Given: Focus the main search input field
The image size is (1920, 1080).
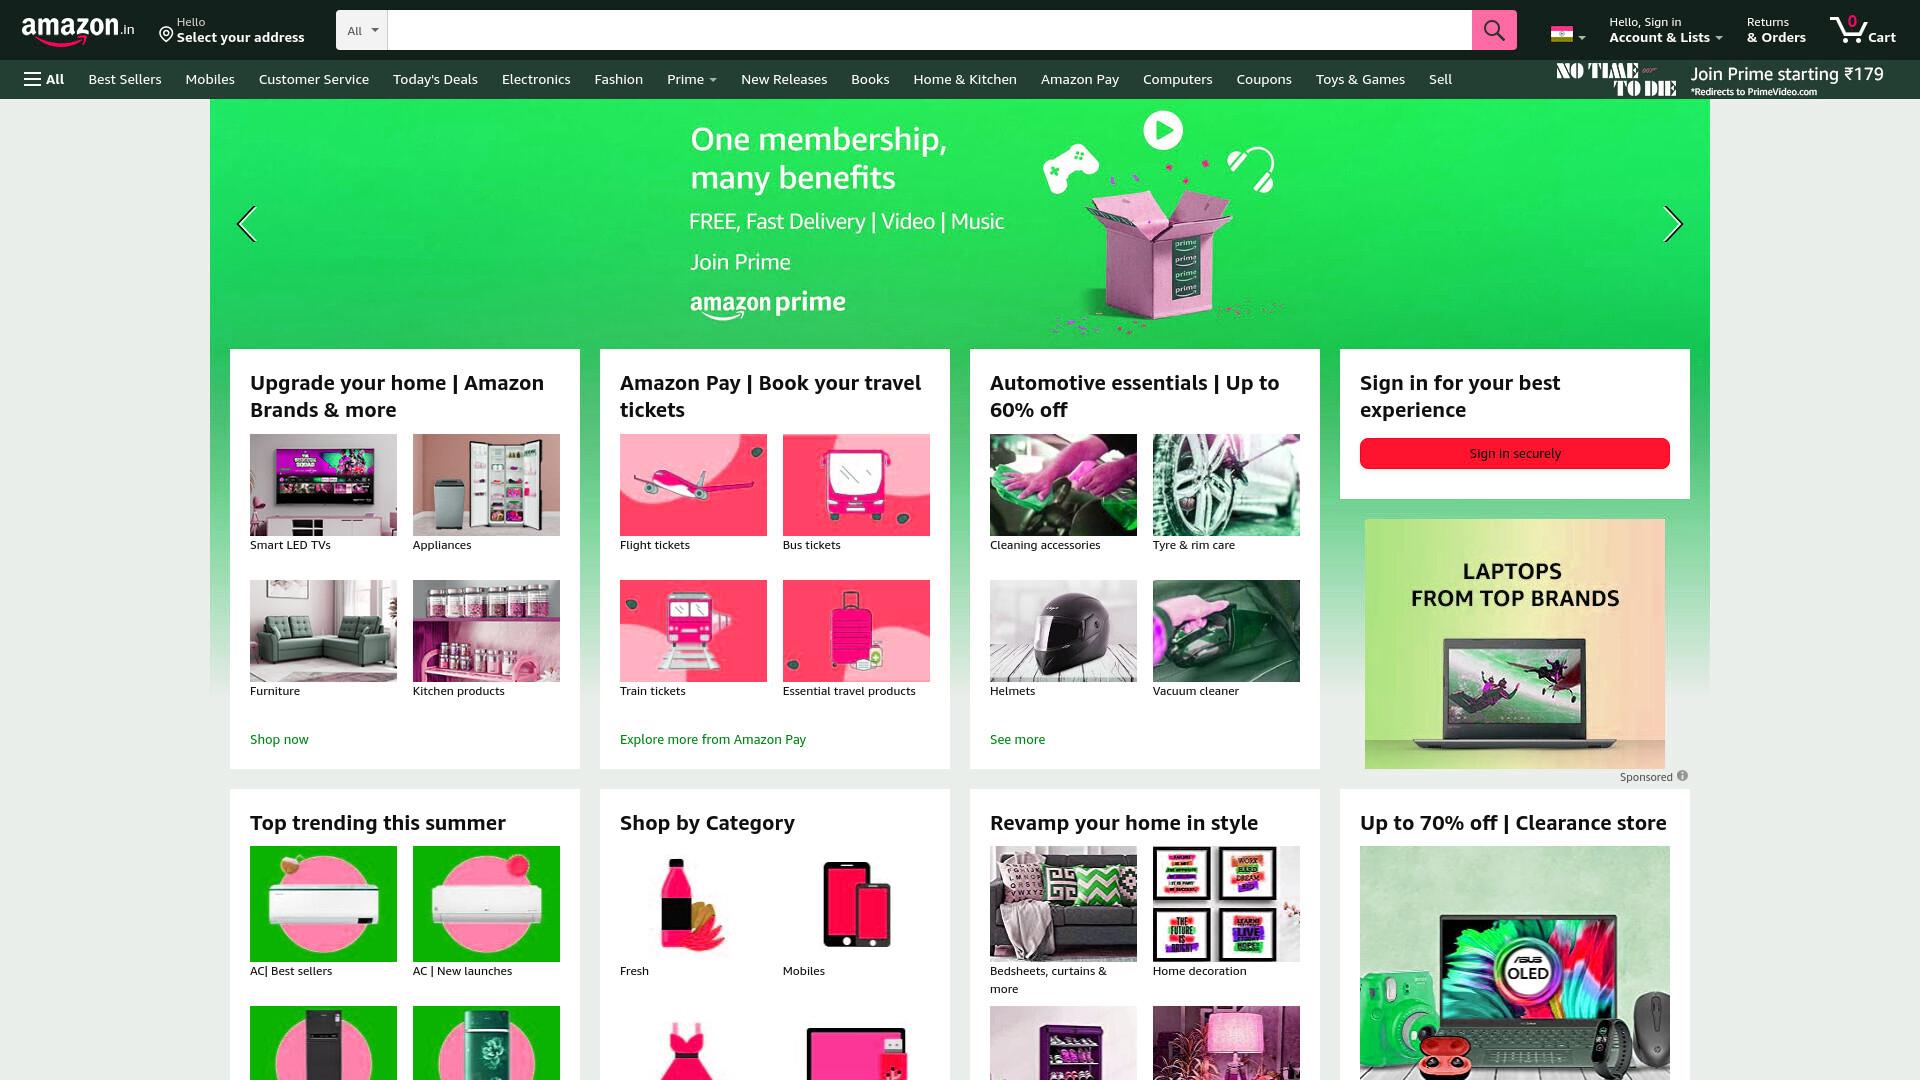Looking at the screenshot, I should click(x=929, y=30).
